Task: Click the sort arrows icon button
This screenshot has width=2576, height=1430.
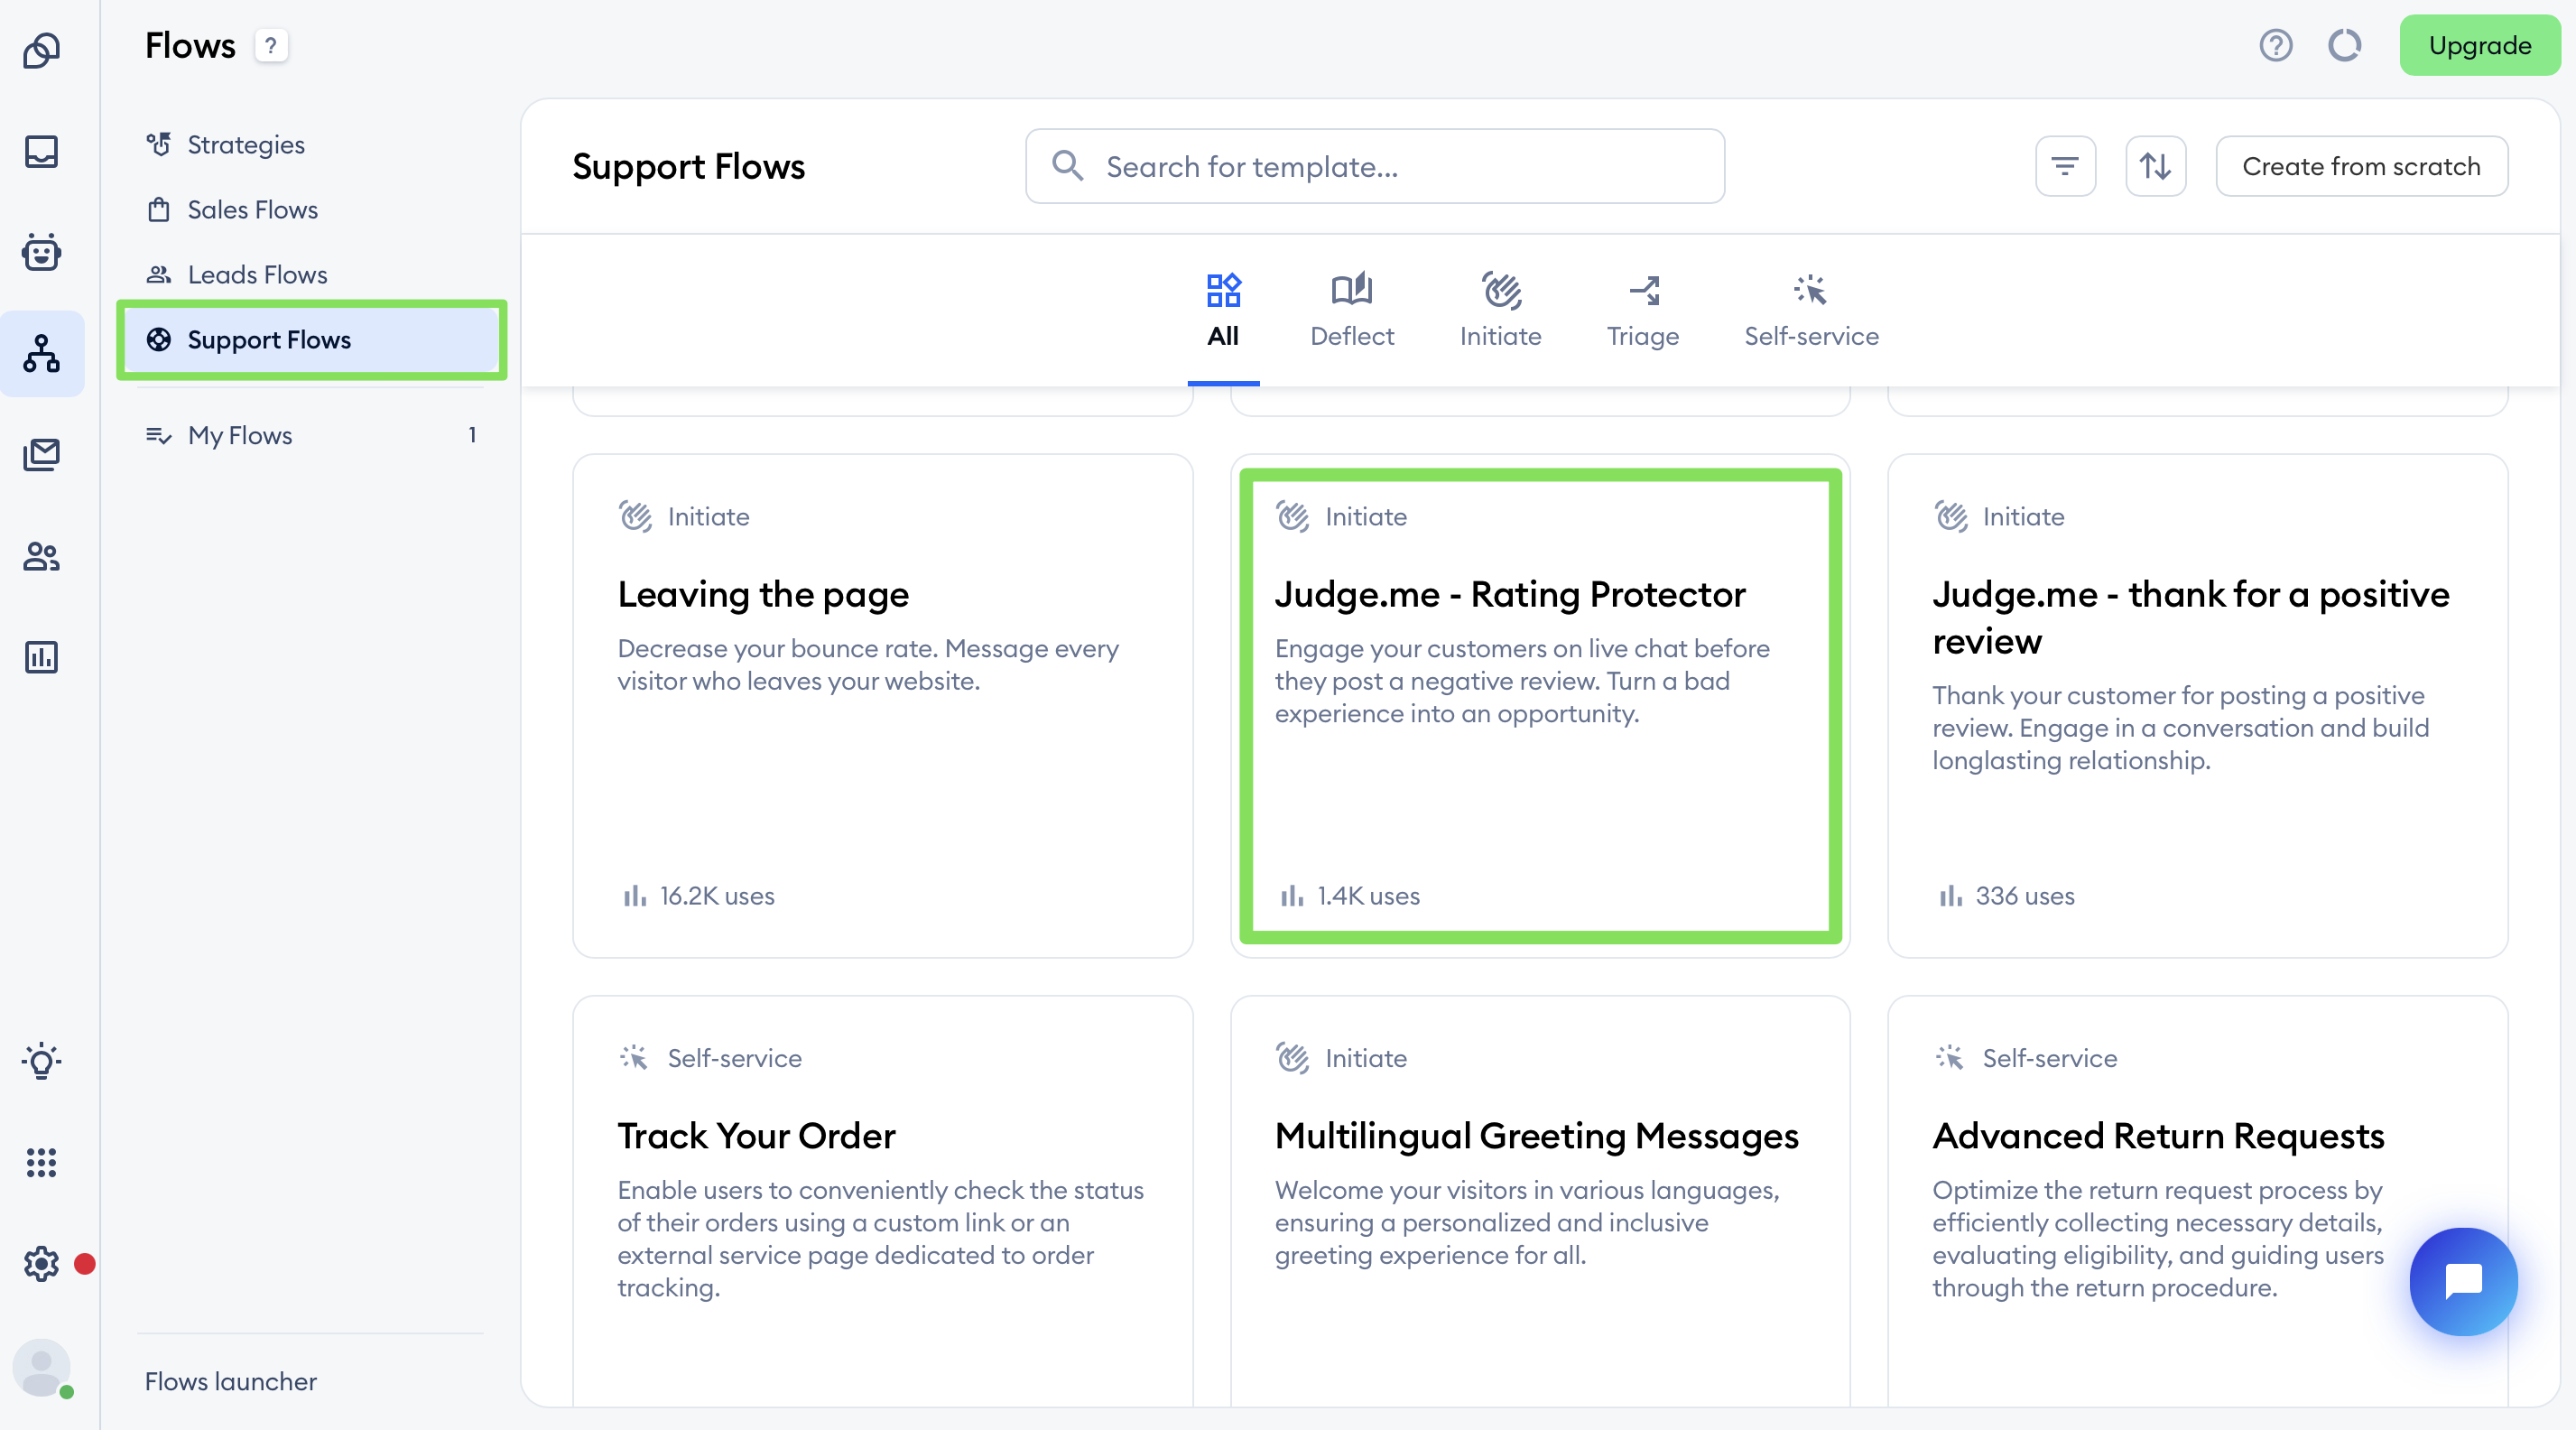Action: tap(2155, 166)
